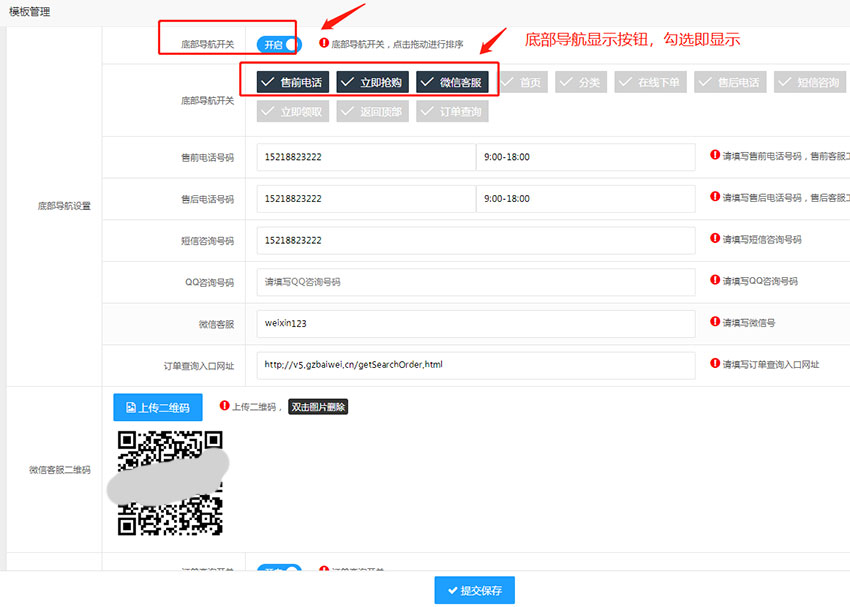Click the 微信客服 field containing weixin123

pos(476,324)
